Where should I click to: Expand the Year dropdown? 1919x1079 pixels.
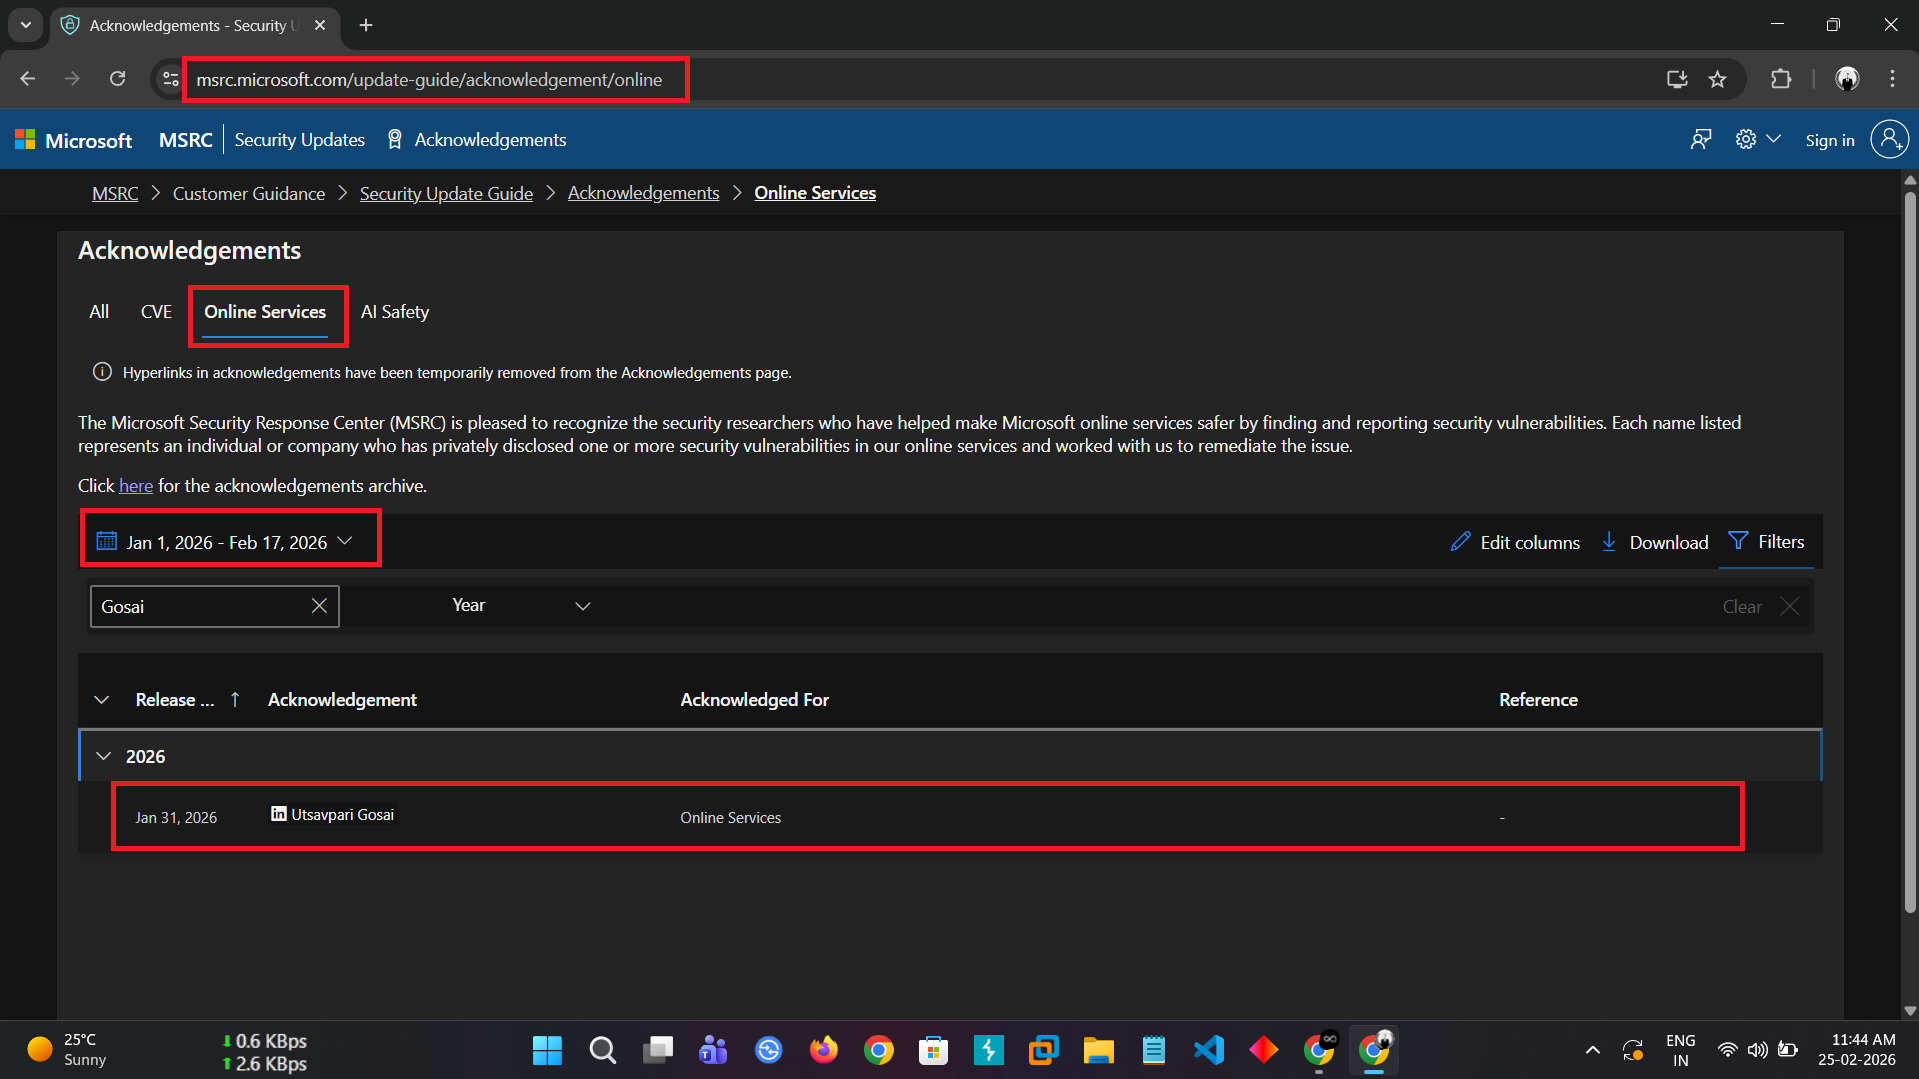pyautogui.click(x=521, y=606)
